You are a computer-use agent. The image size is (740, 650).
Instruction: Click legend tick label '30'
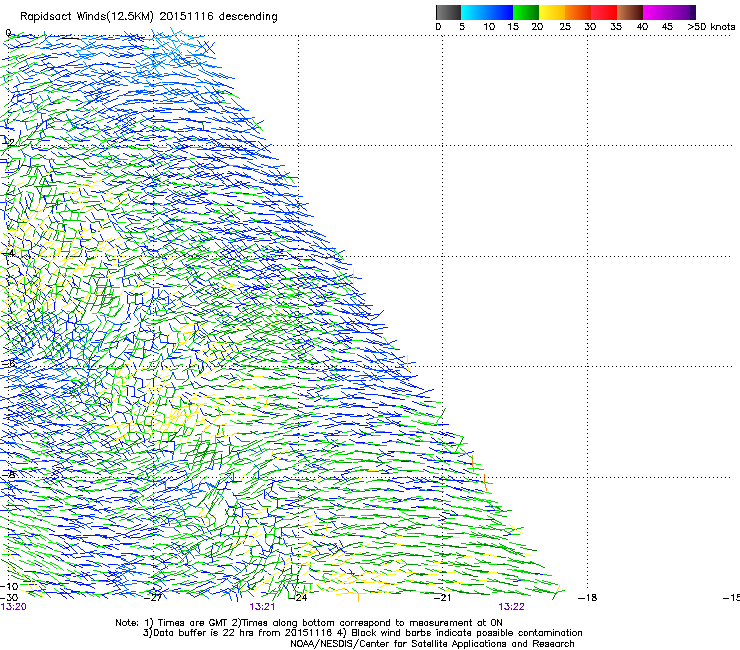pos(590,27)
